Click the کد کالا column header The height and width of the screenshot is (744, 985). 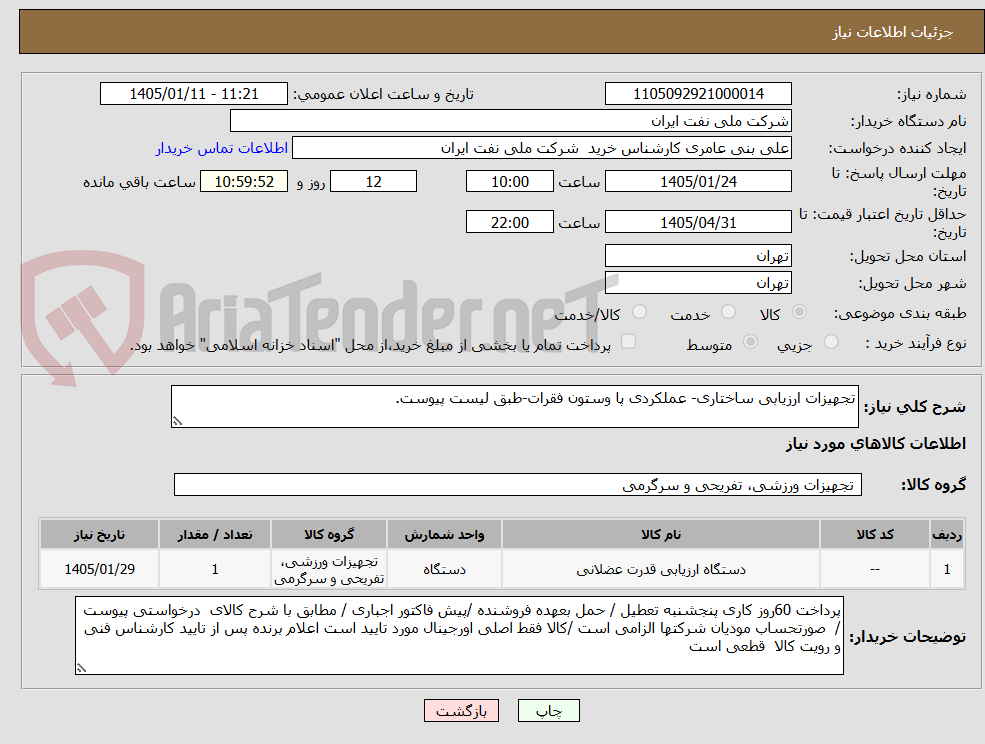pos(874,535)
